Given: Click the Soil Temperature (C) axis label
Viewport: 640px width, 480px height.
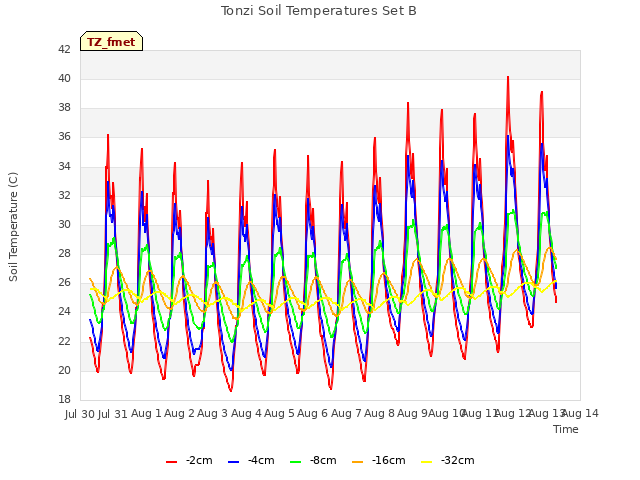Looking at the screenshot, I should click(13, 227).
